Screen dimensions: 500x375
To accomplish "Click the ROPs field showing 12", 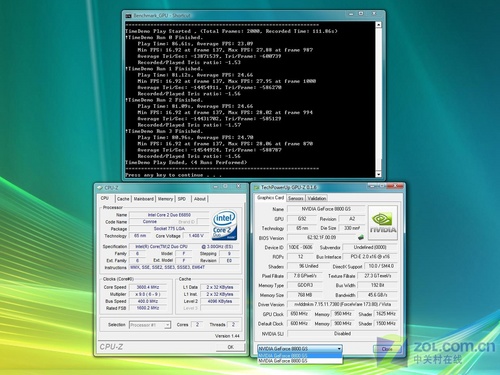I will click(300, 257).
